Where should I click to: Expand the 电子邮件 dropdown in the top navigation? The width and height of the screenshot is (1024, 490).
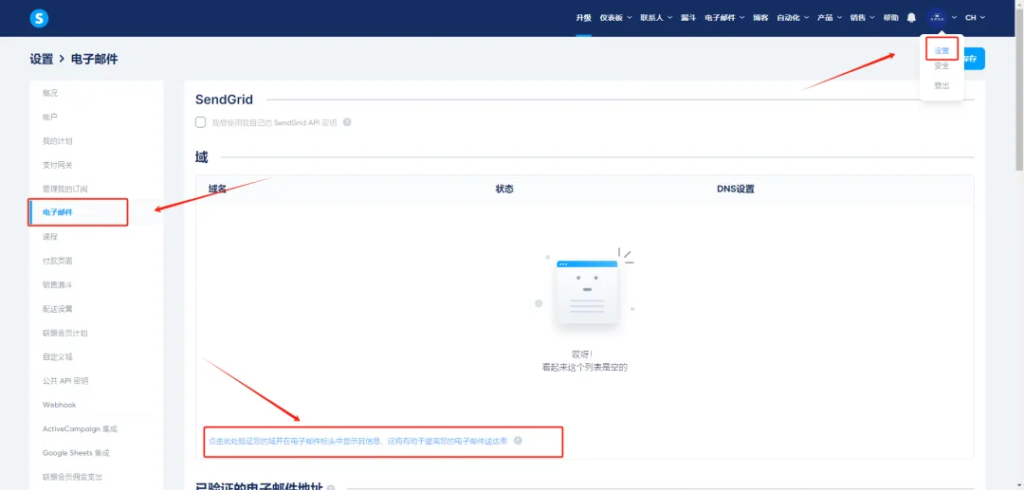pos(725,18)
